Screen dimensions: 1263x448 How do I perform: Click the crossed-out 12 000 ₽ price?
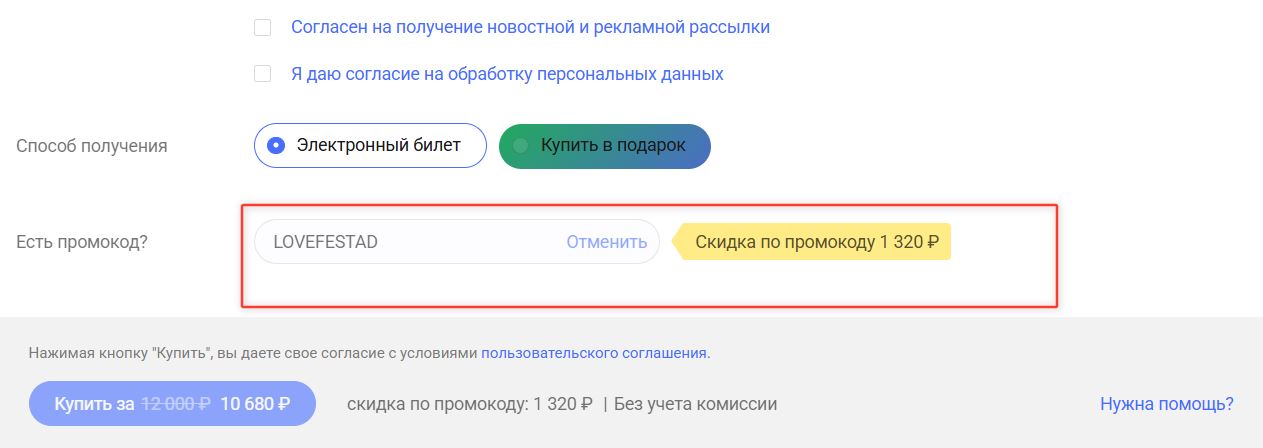pyautogui.click(x=175, y=404)
